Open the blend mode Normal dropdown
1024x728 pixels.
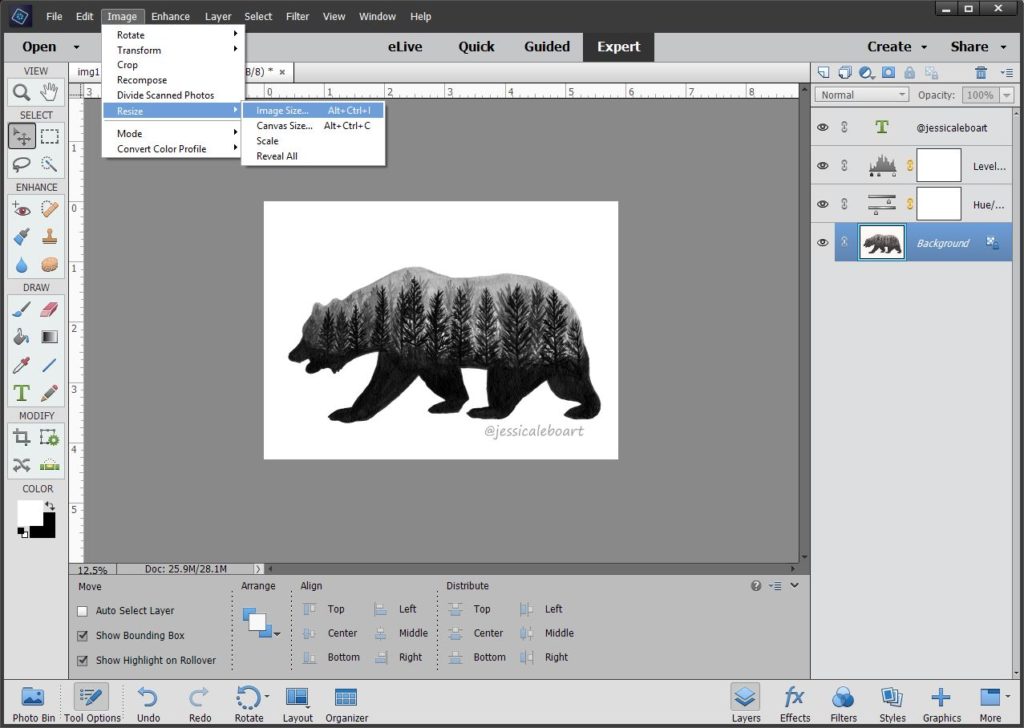click(x=861, y=95)
